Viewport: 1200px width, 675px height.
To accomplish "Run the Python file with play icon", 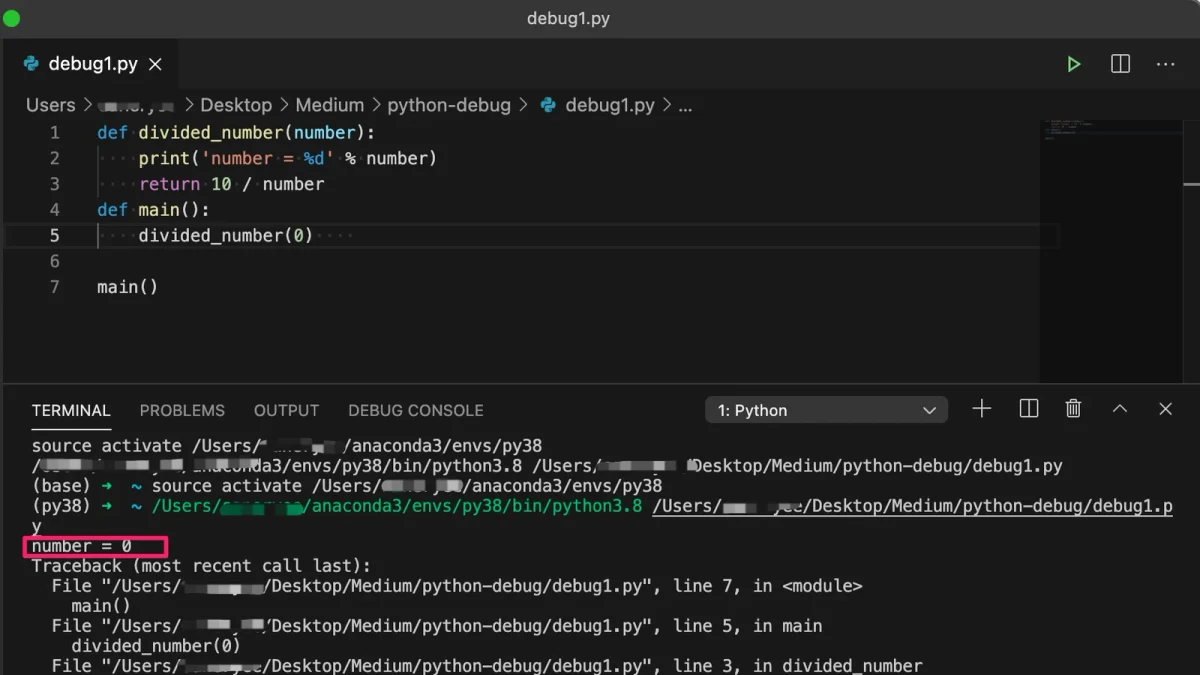I will click(x=1074, y=64).
